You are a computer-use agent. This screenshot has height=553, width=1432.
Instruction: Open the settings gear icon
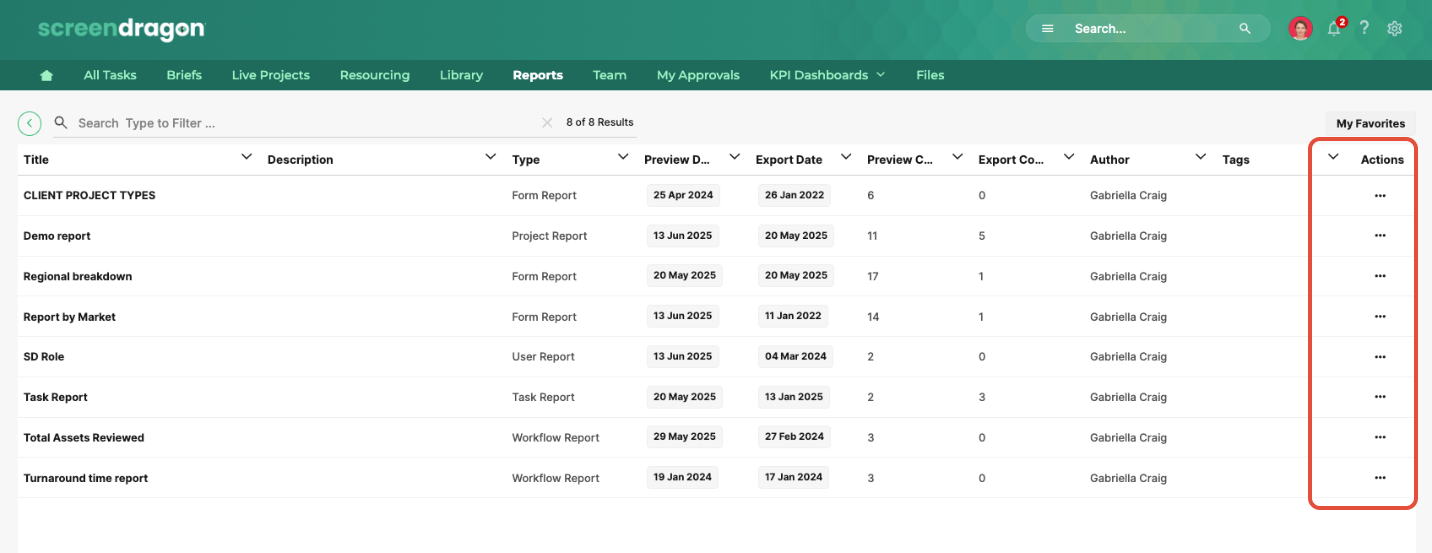[x=1395, y=29]
